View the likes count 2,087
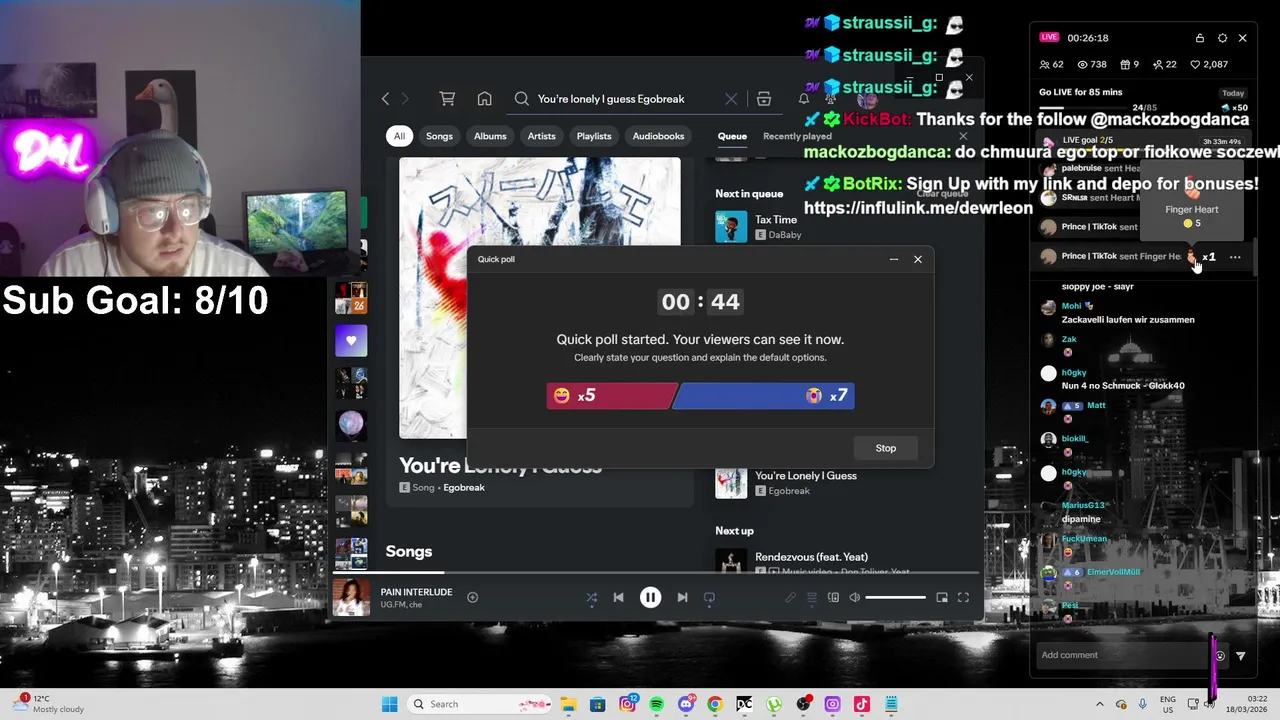This screenshot has width=1280, height=720. (x=1209, y=65)
